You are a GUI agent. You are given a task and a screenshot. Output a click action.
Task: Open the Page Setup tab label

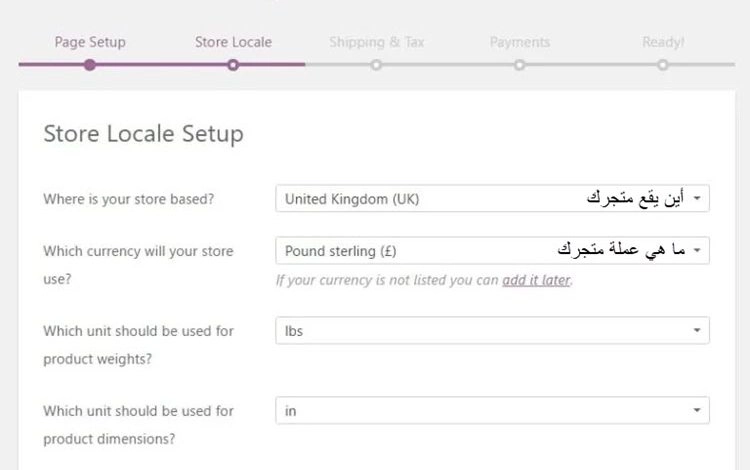pos(90,42)
